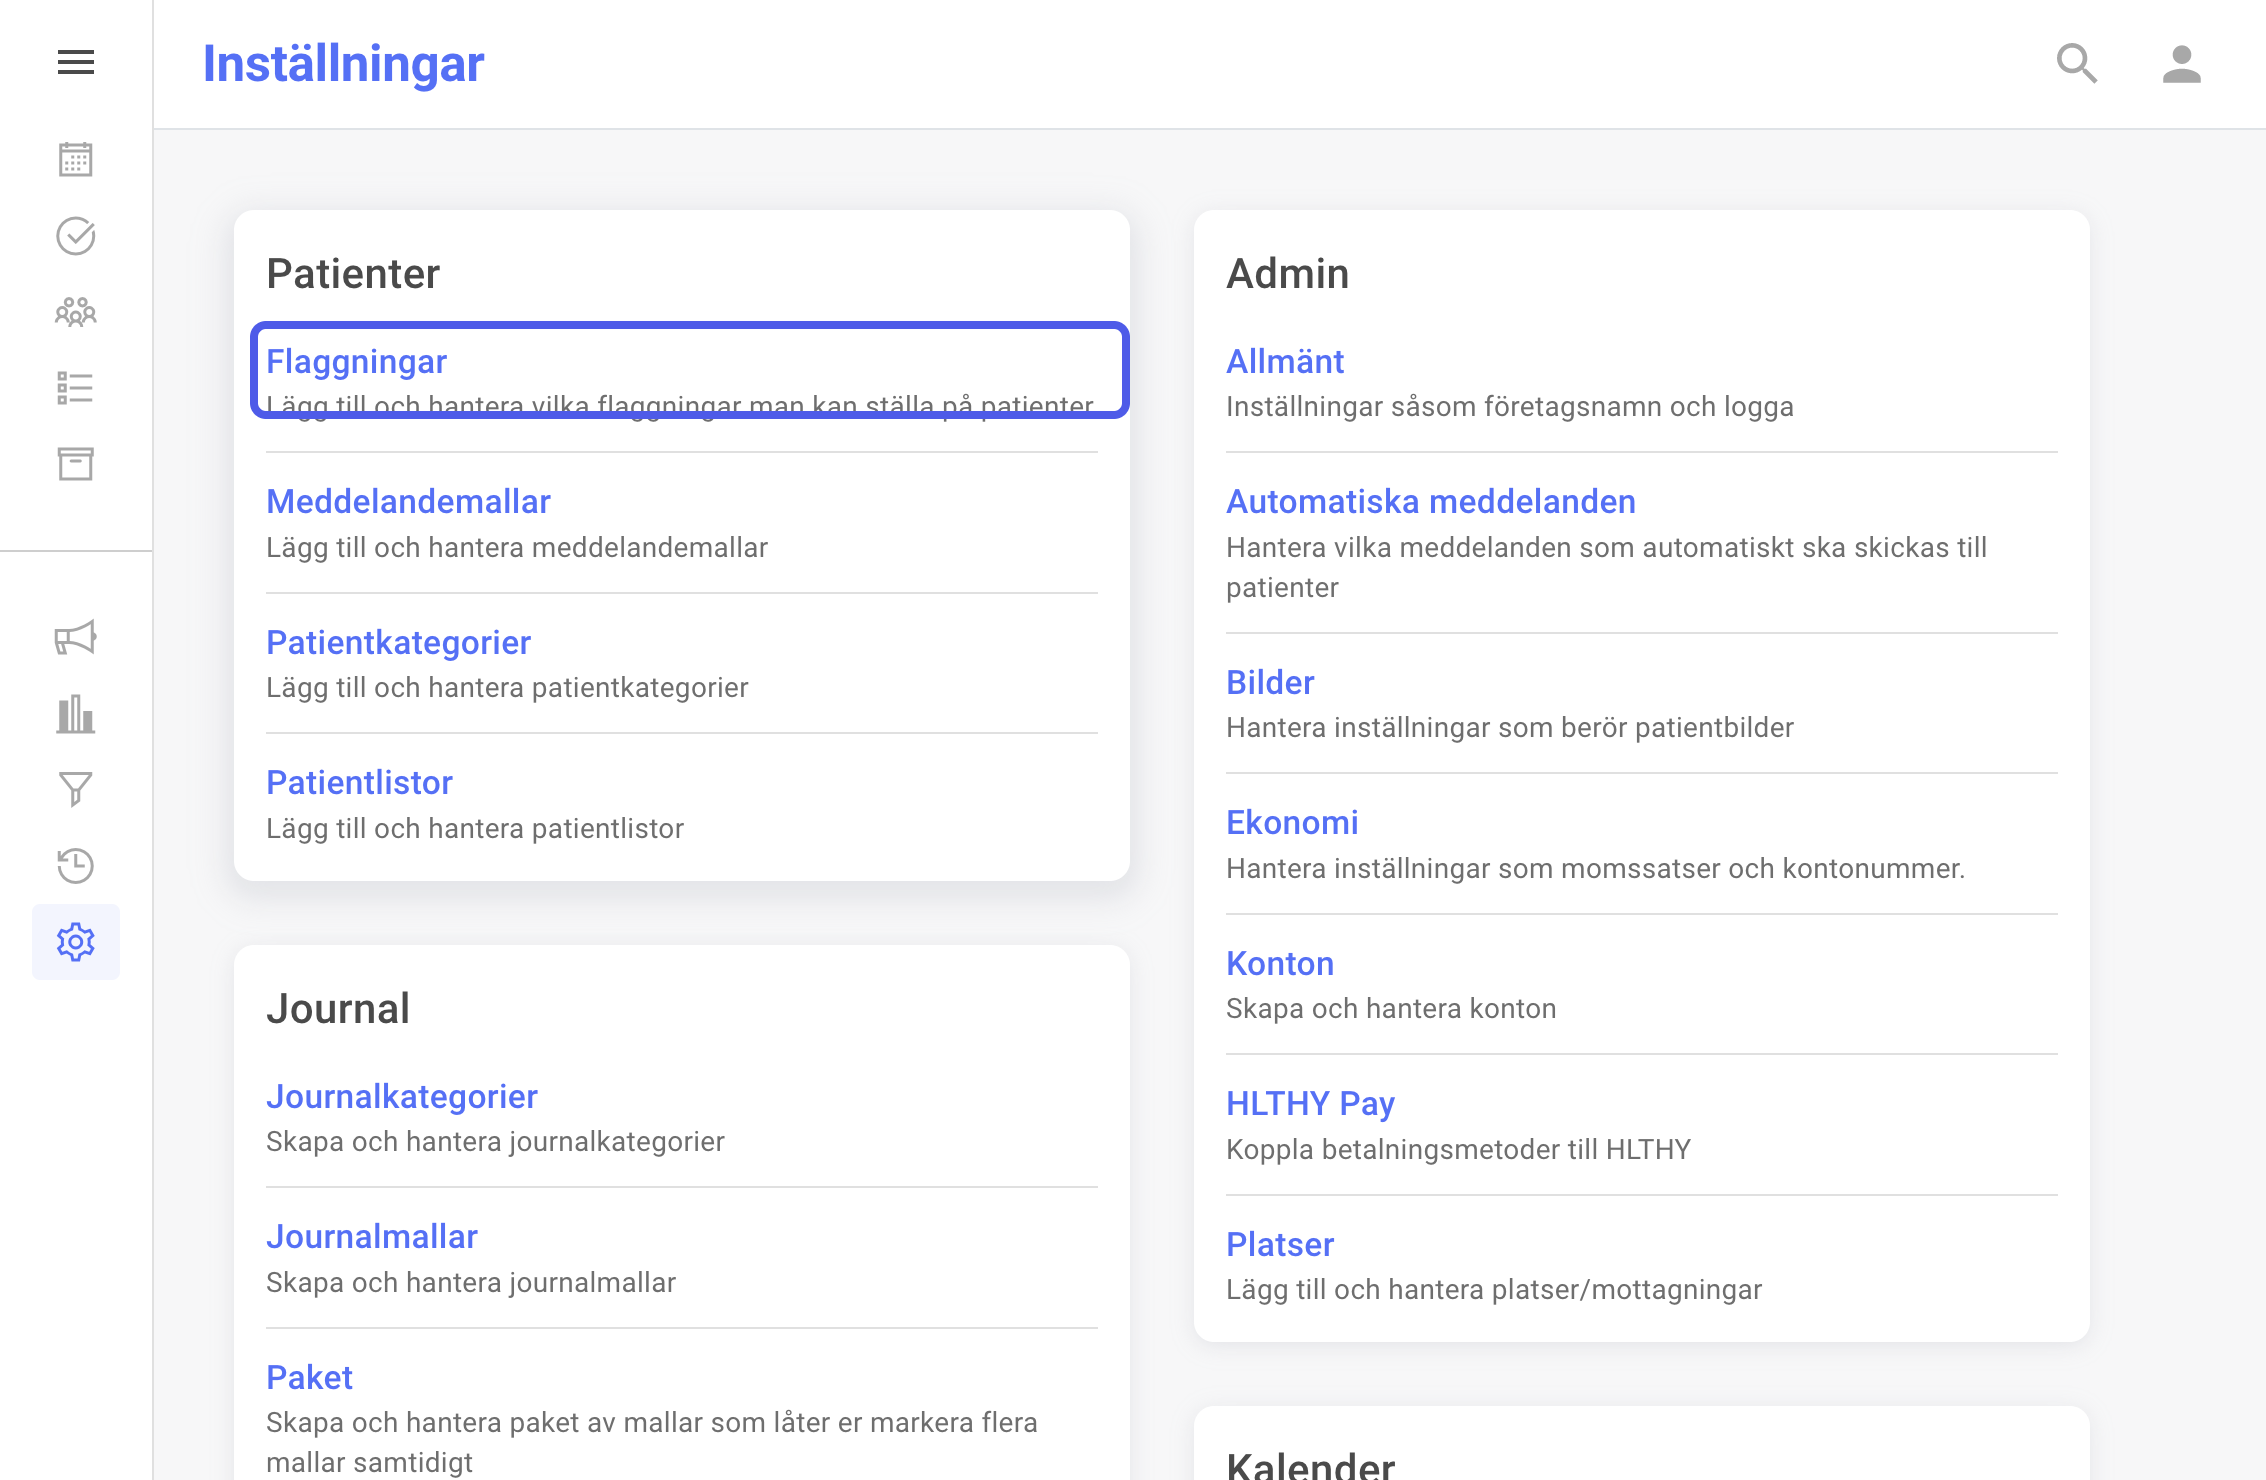Click text 'Lägg till och hantera patientkategorier'

pyautogui.click(x=507, y=688)
